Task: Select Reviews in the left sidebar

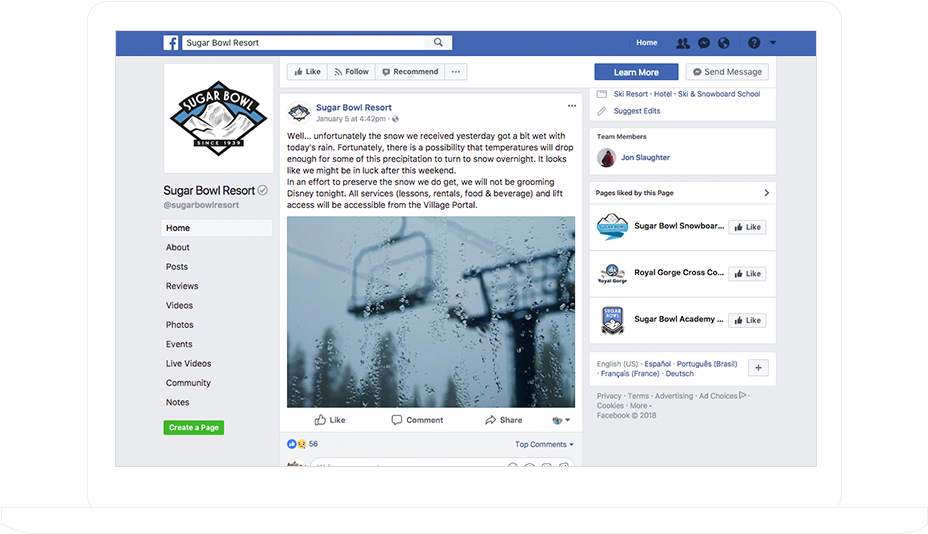Action: point(182,286)
